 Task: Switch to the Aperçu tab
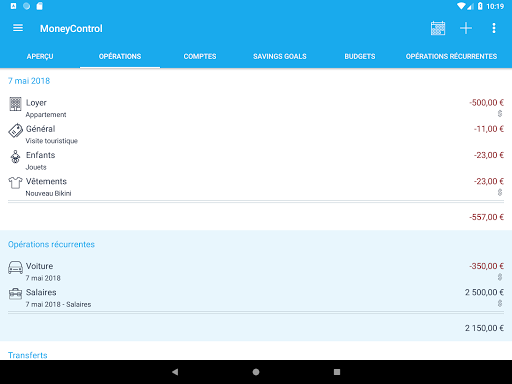click(40, 56)
